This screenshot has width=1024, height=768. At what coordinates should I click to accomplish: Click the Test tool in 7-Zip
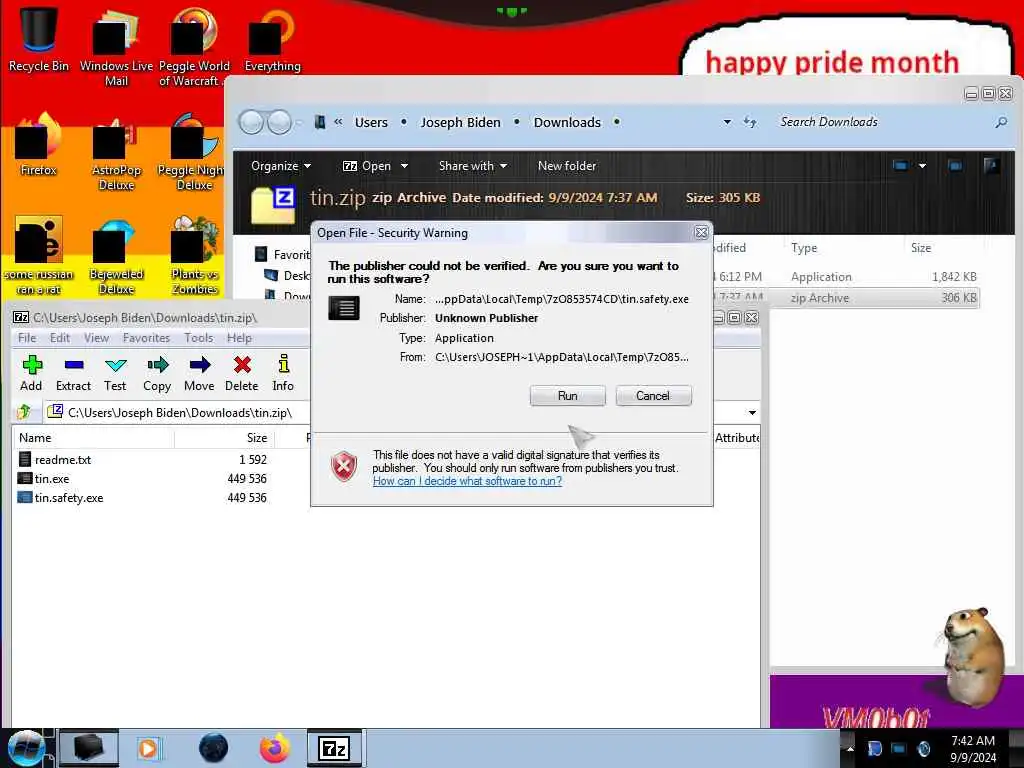(115, 374)
